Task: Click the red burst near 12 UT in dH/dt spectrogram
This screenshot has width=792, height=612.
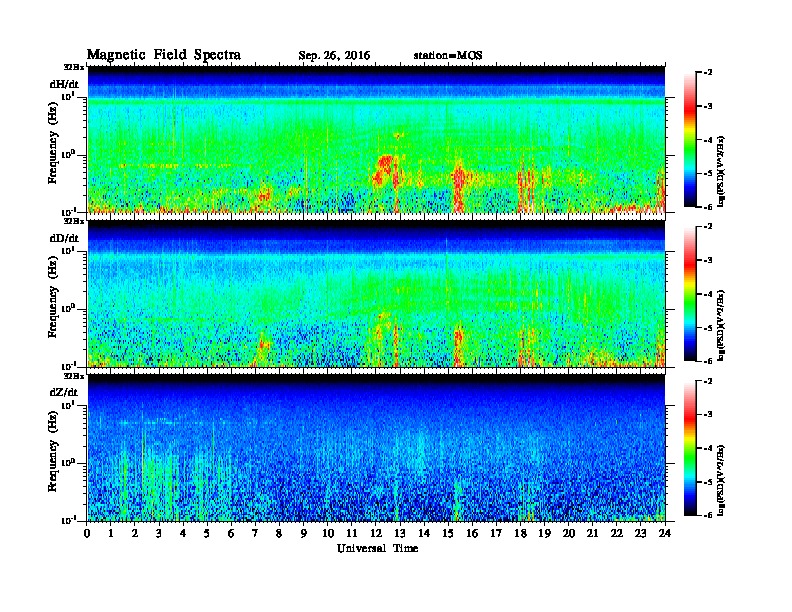Action: (x=384, y=169)
